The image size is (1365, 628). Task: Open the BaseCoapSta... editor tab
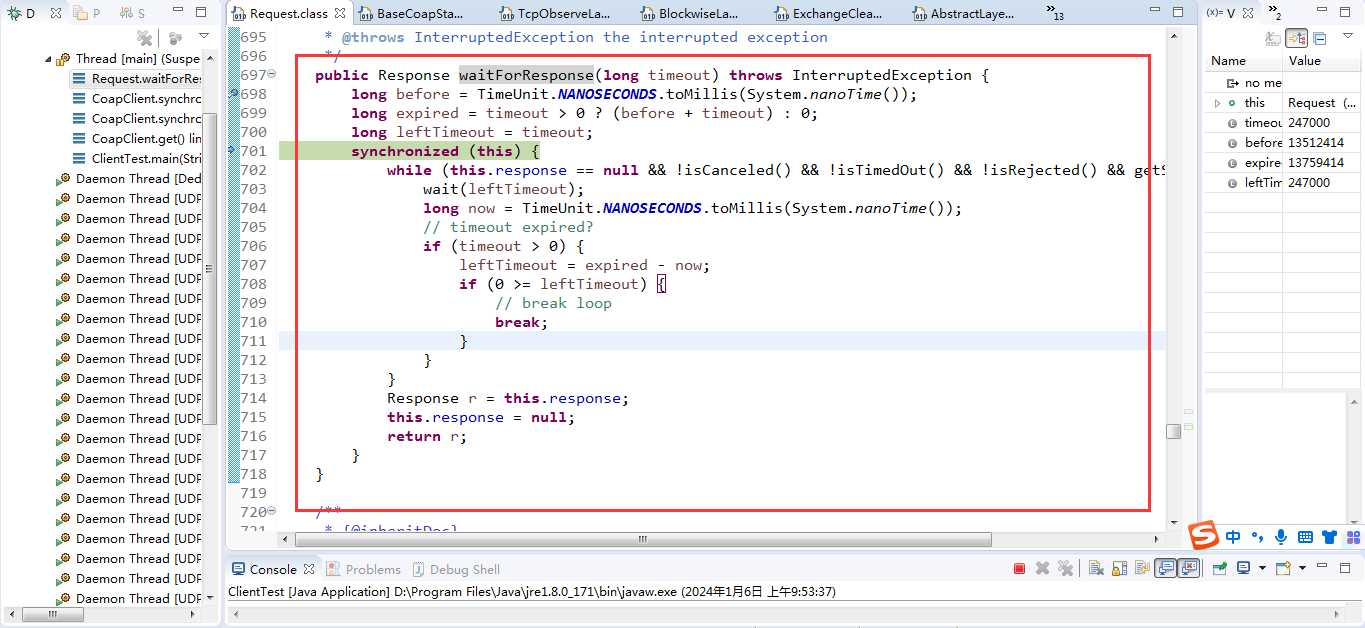[412, 14]
